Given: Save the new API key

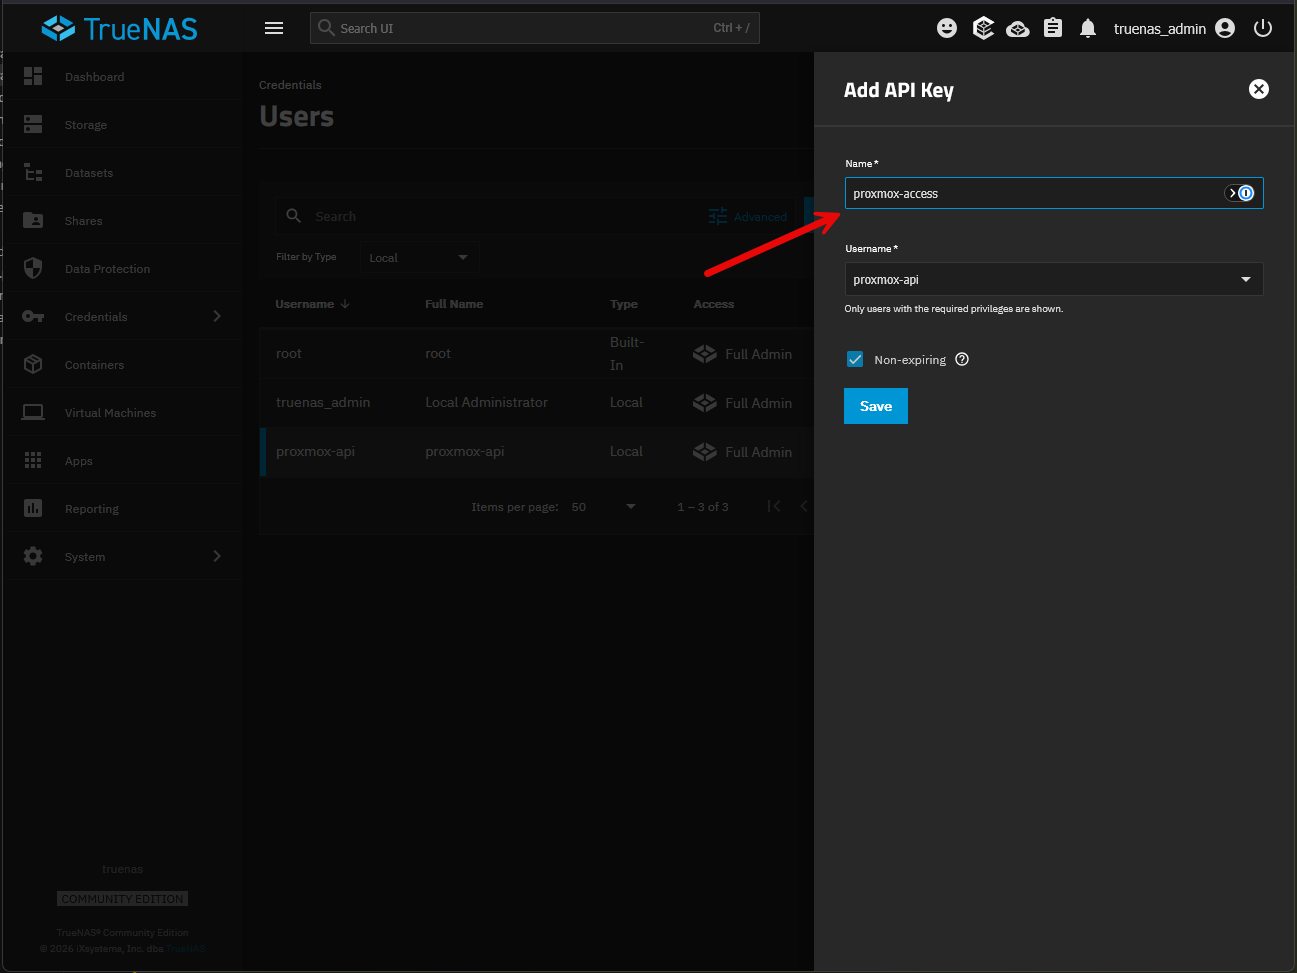Looking at the screenshot, I should click(x=876, y=406).
